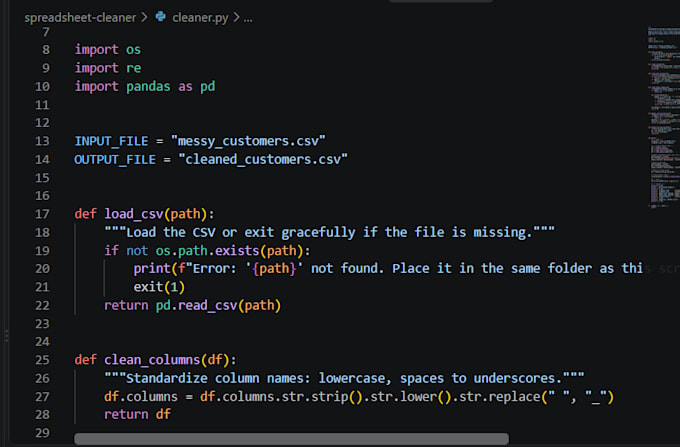The image size is (680, 447).
Task: Click the exit(1) call on line 21
Action: pos(159,287)
